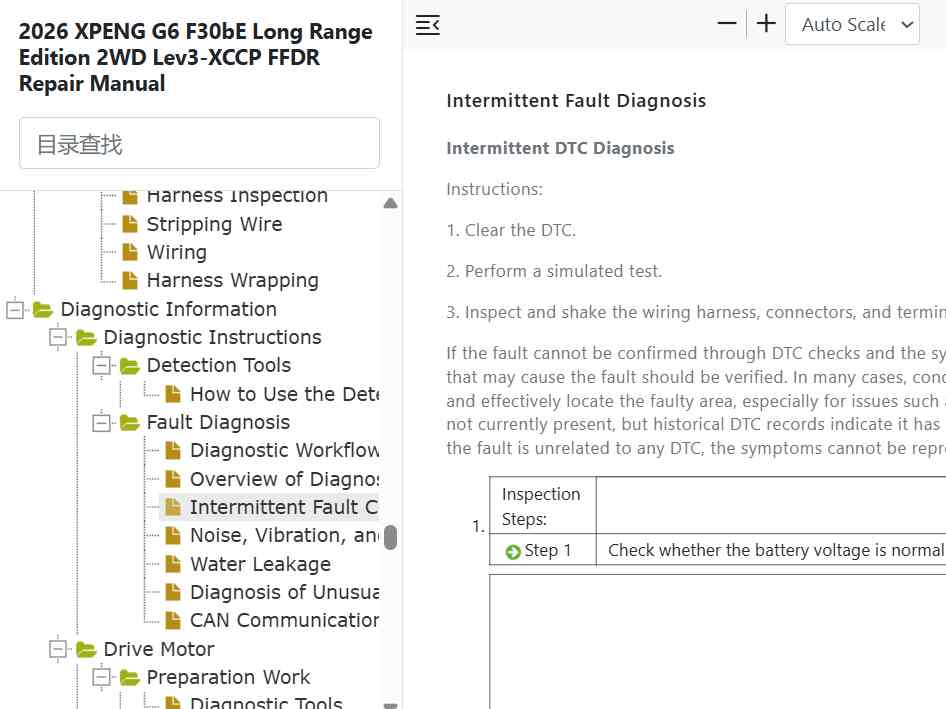946x709 pixels.
Task: Click the Preparation Work folder icon
Action: pos(129,678)
